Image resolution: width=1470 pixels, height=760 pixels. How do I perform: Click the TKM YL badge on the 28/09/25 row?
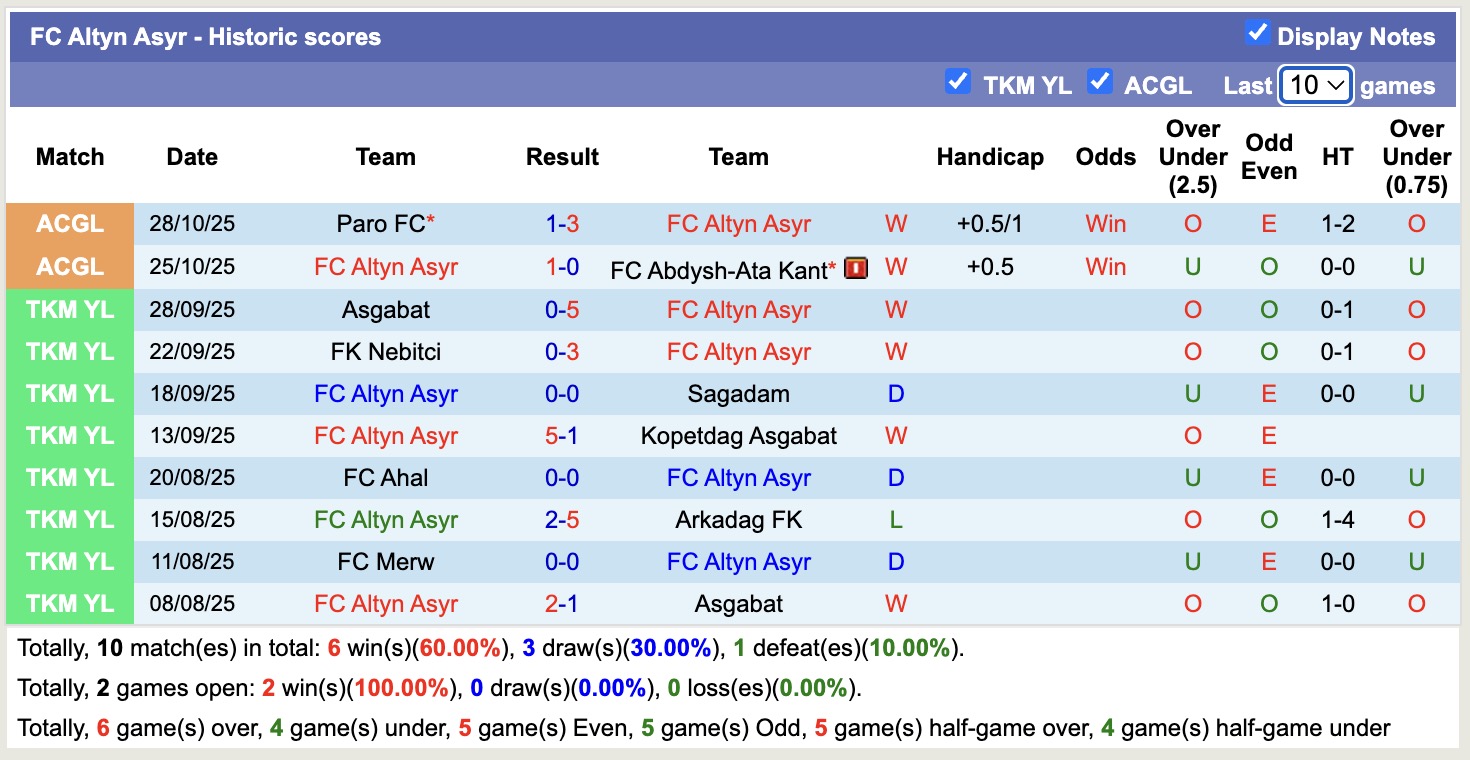pyautogui.click(x=69, y=309)
